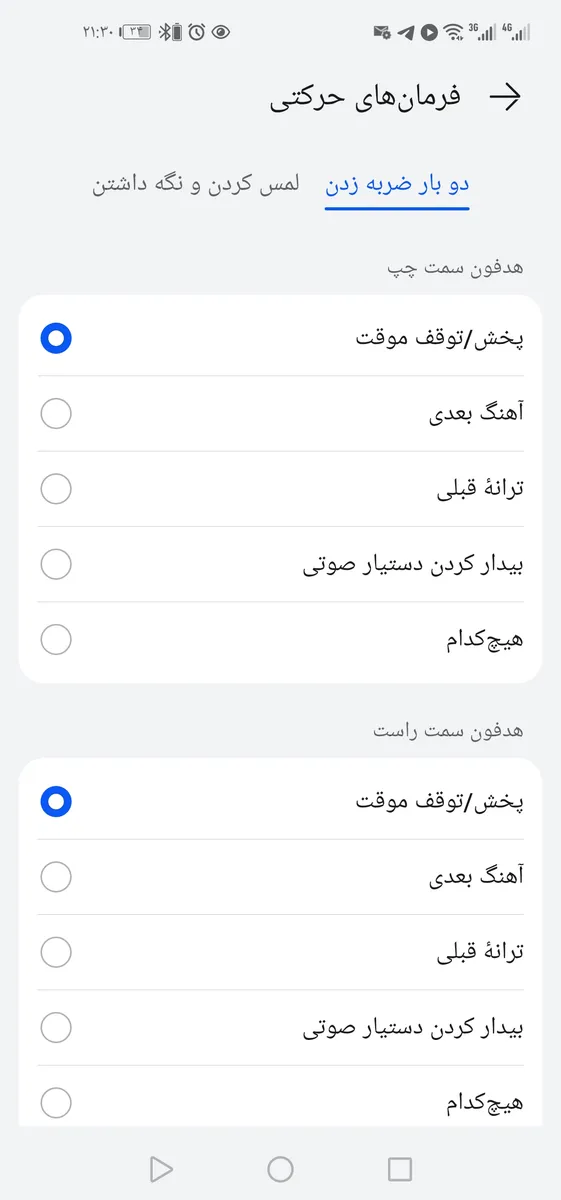Screen dimensions: 561x1200
Task: Tap the eye comfort icon in status bar
Action: click(221, 32)
